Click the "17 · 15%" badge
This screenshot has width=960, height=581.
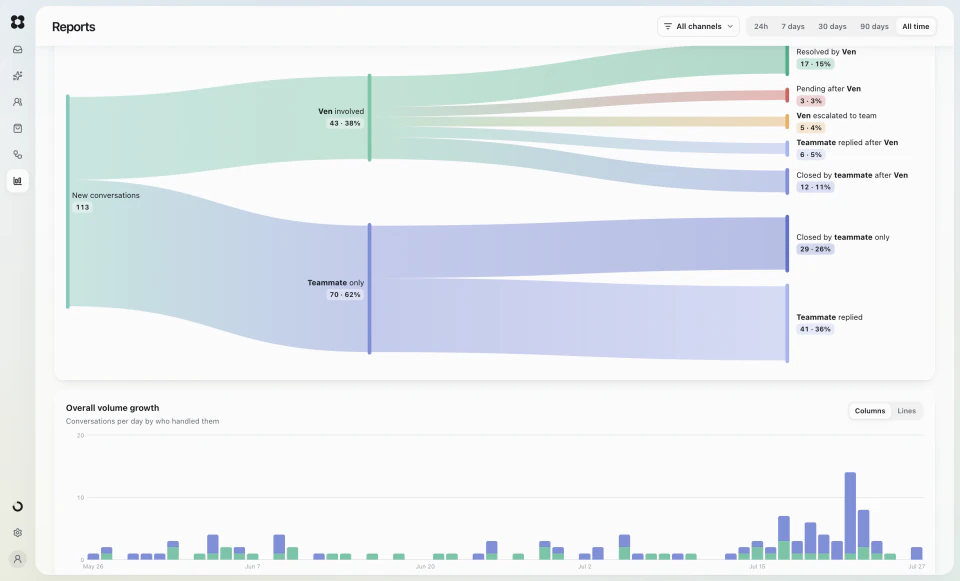point(815,64)
